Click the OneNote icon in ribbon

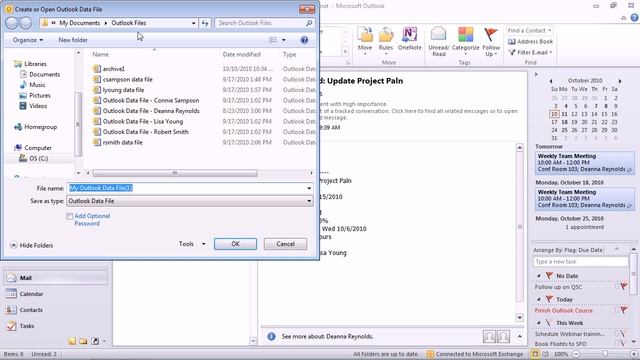click(x=409, y=35)
